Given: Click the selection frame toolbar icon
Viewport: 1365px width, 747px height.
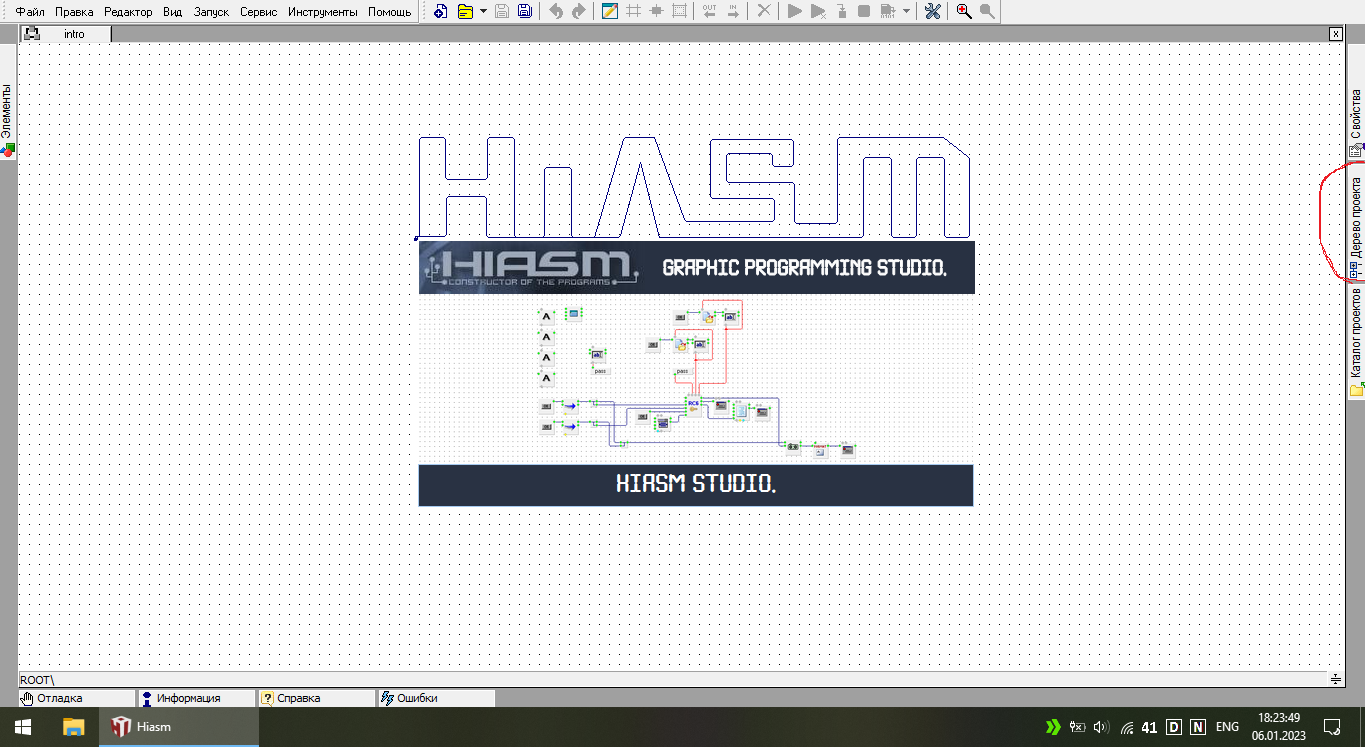Looking at the screenshot, I should click(x=680, y=12).
